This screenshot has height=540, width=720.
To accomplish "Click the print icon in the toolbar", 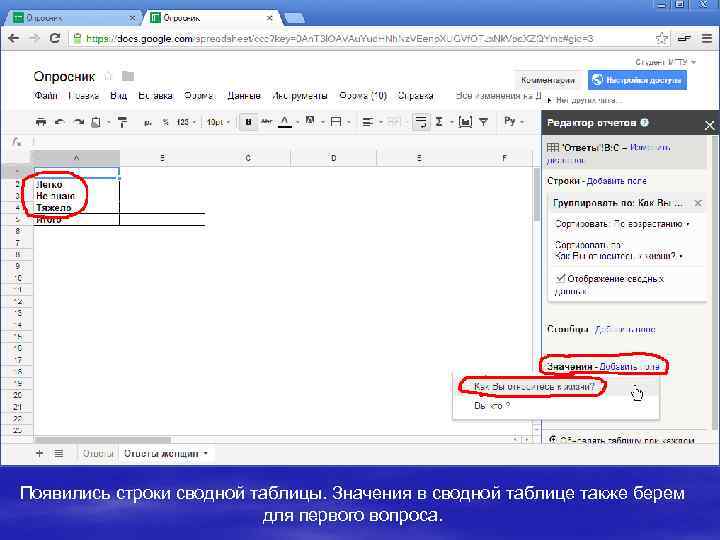I will [x=41, y=122].
